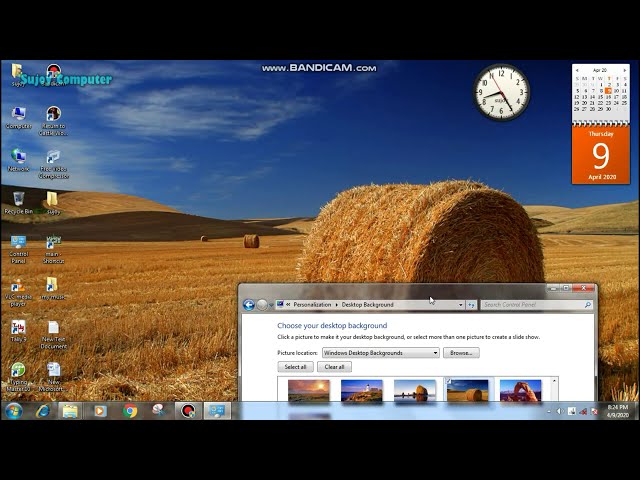Show hidden system tray icons
This screenshot has width=640, height=480.
point(549,411)
